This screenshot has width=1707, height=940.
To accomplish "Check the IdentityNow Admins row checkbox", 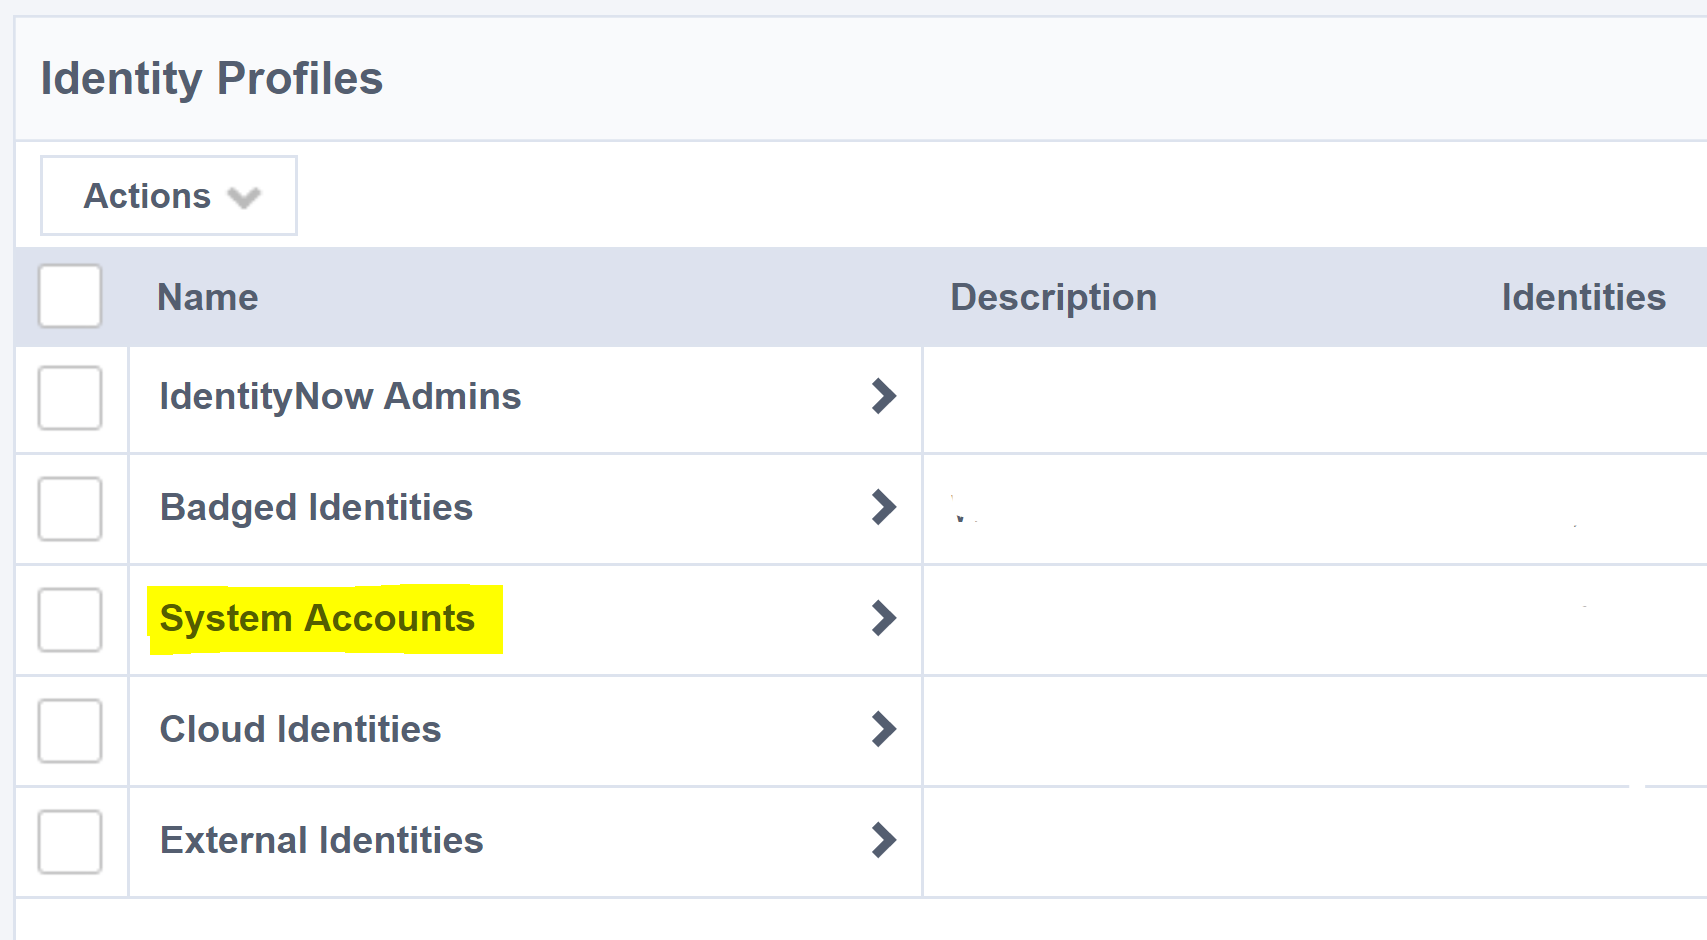I will click(x=69, y=398).
